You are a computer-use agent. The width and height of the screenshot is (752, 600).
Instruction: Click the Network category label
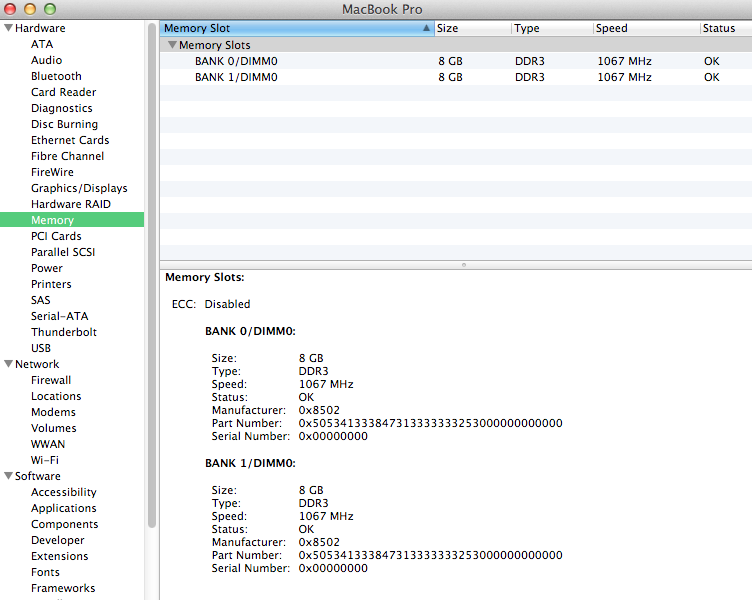pyautogui.click(x=37, y=364)
